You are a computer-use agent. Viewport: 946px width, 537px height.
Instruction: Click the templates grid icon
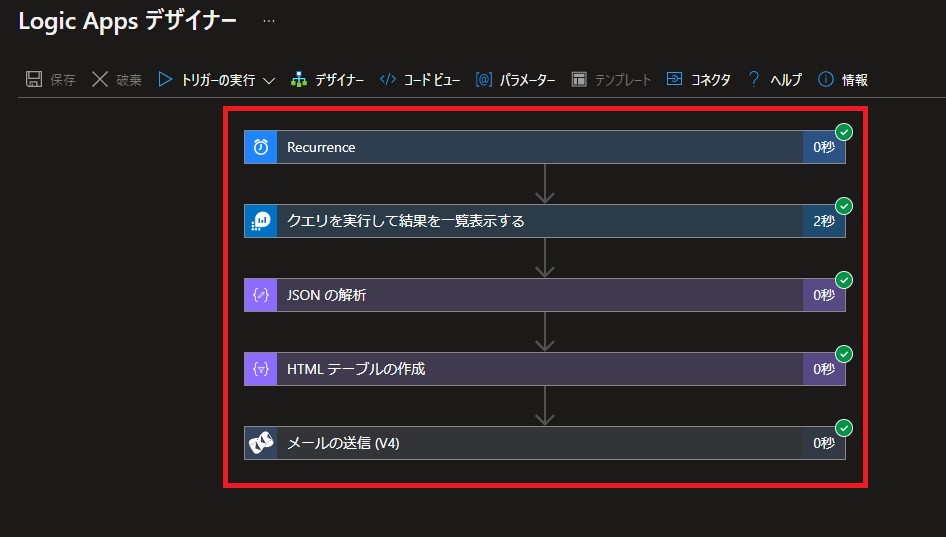click(579, 79)
